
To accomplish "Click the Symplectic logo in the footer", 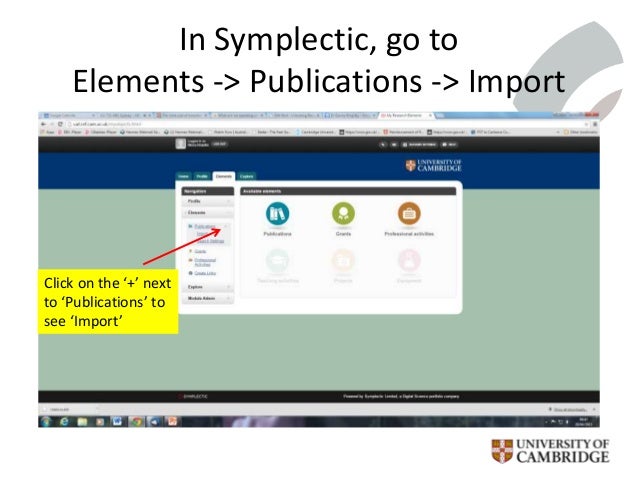I will pos(194,396).
